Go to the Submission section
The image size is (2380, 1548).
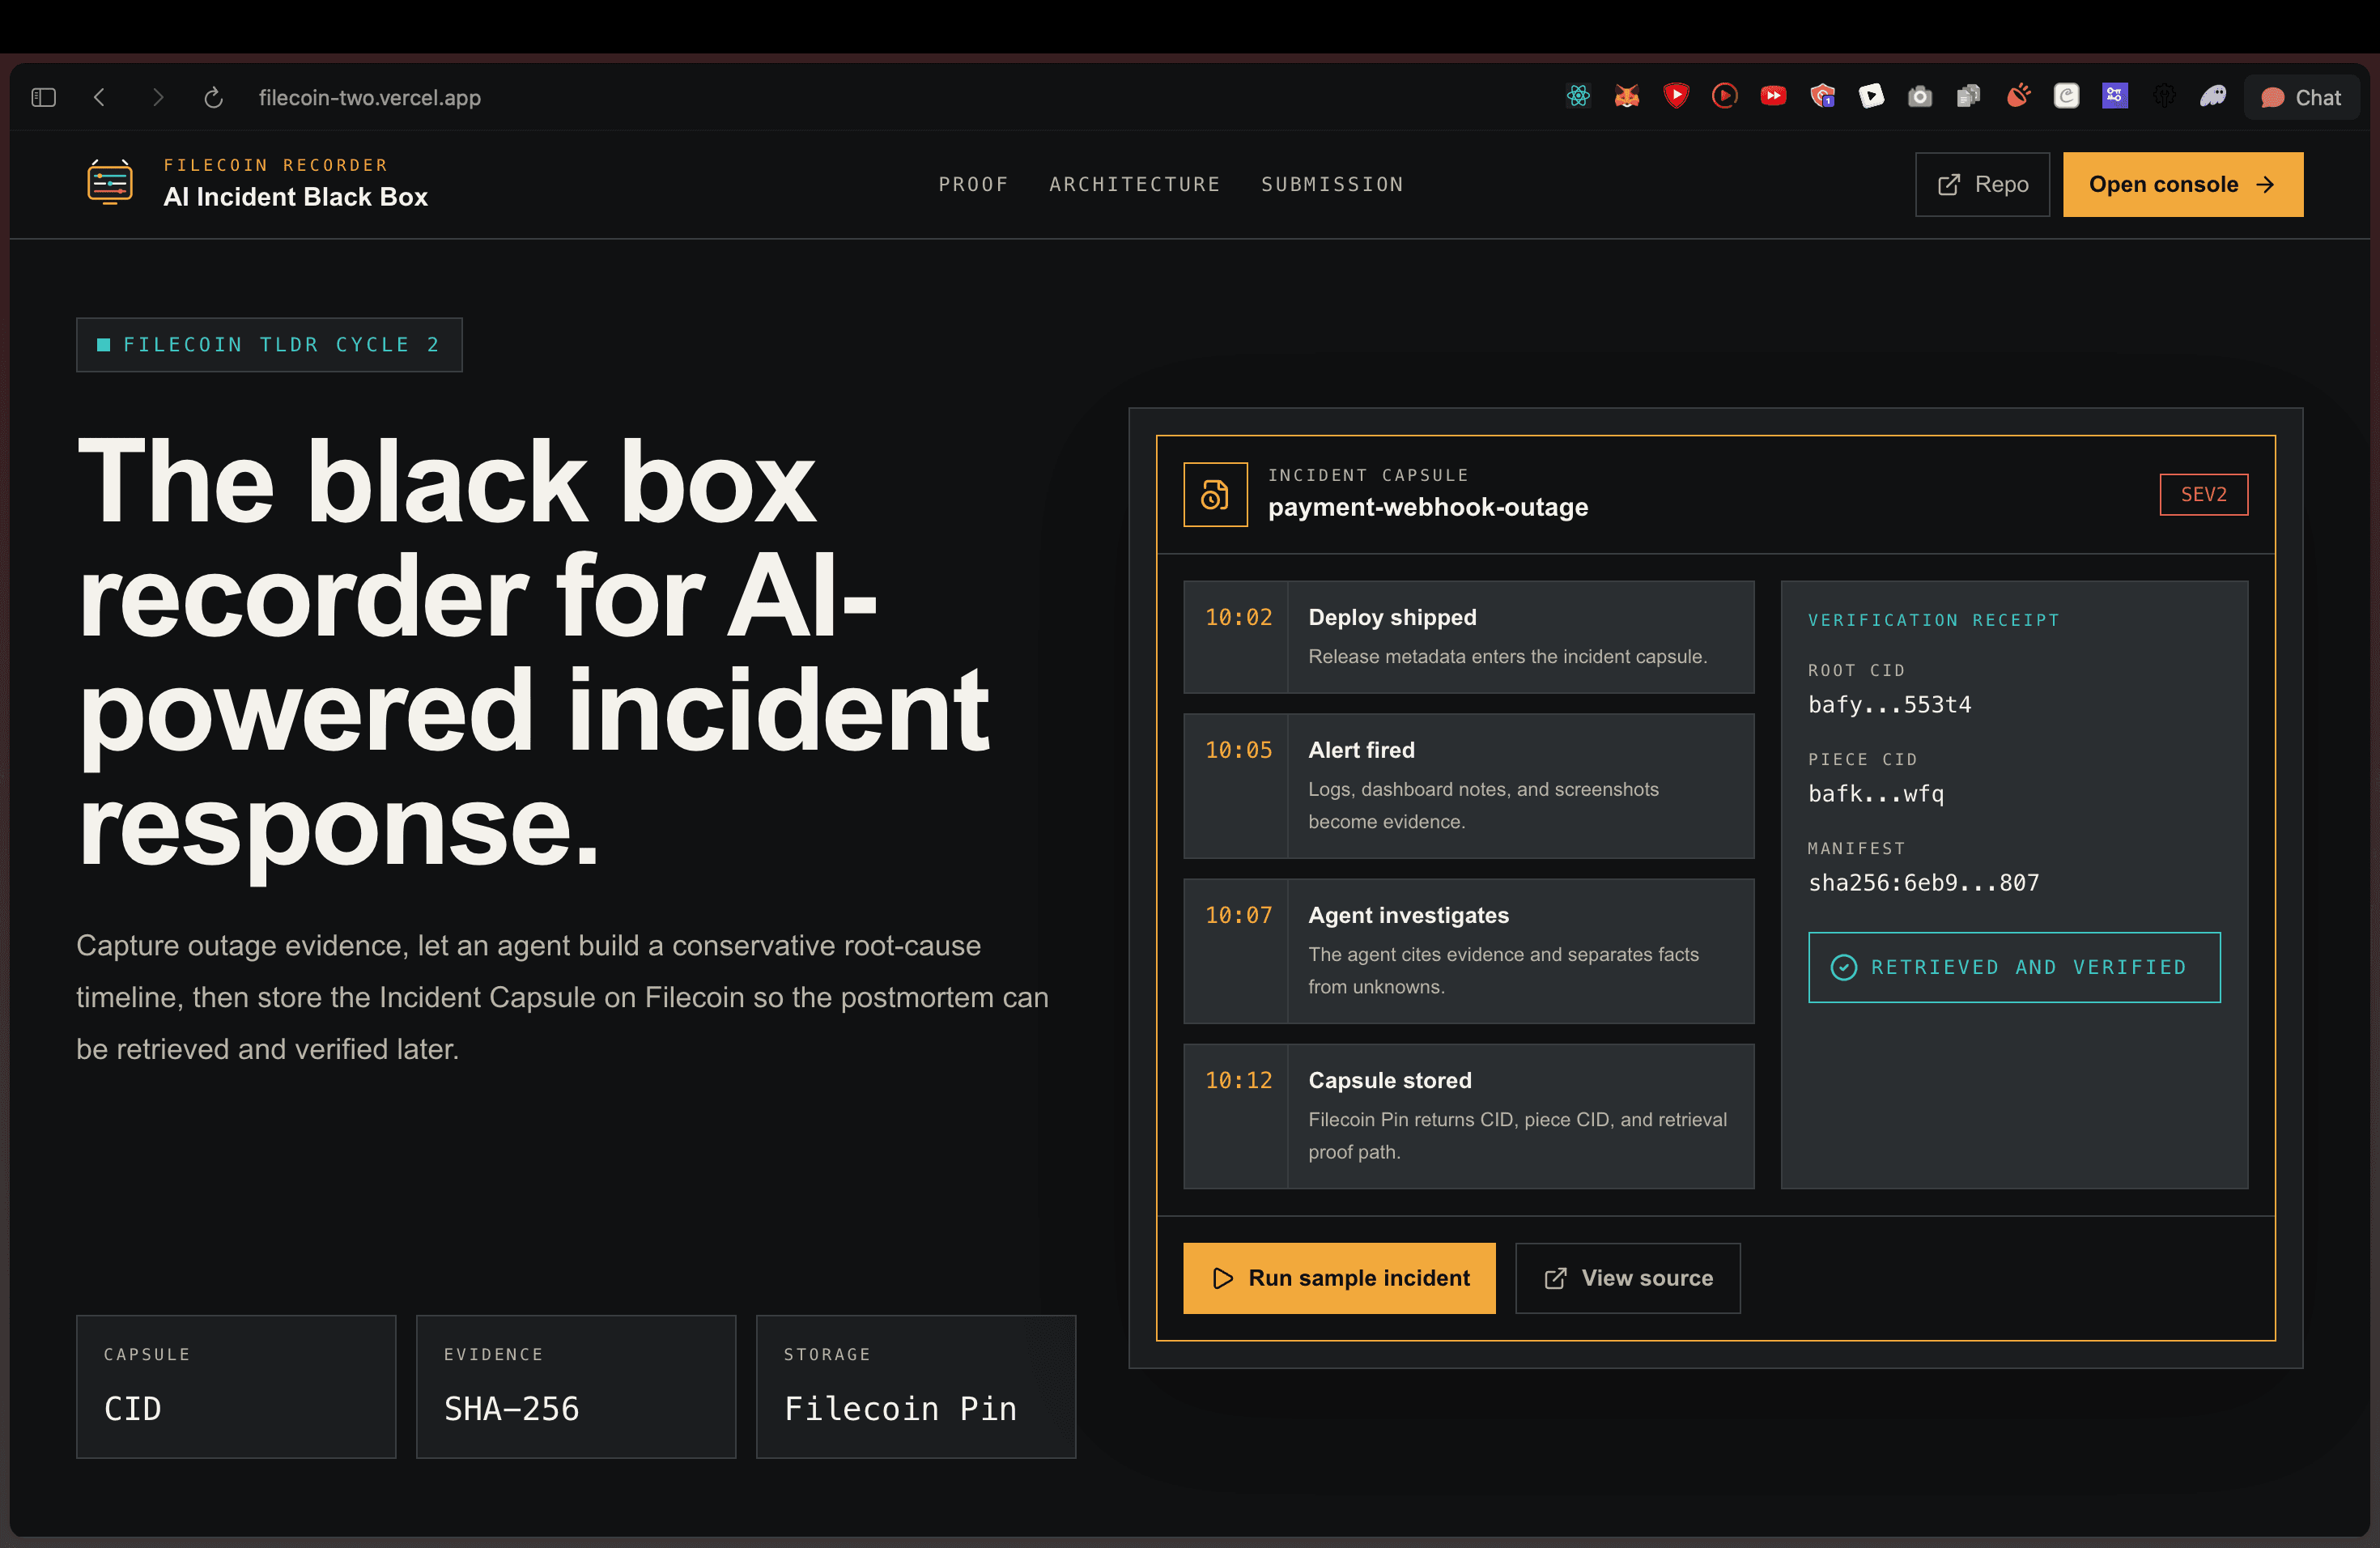pyautogui.click(x=1332, y=184)
